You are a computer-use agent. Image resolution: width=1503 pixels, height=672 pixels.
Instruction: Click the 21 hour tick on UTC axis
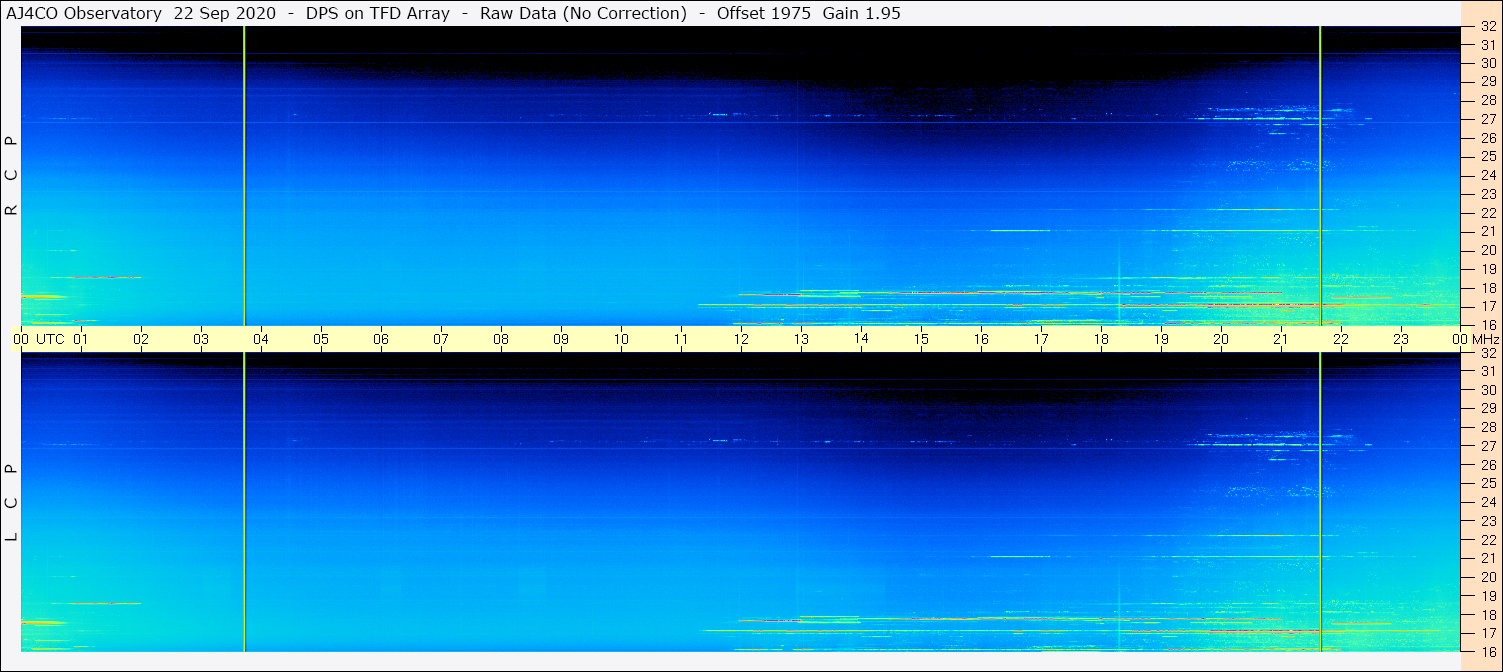[1281, 339]
